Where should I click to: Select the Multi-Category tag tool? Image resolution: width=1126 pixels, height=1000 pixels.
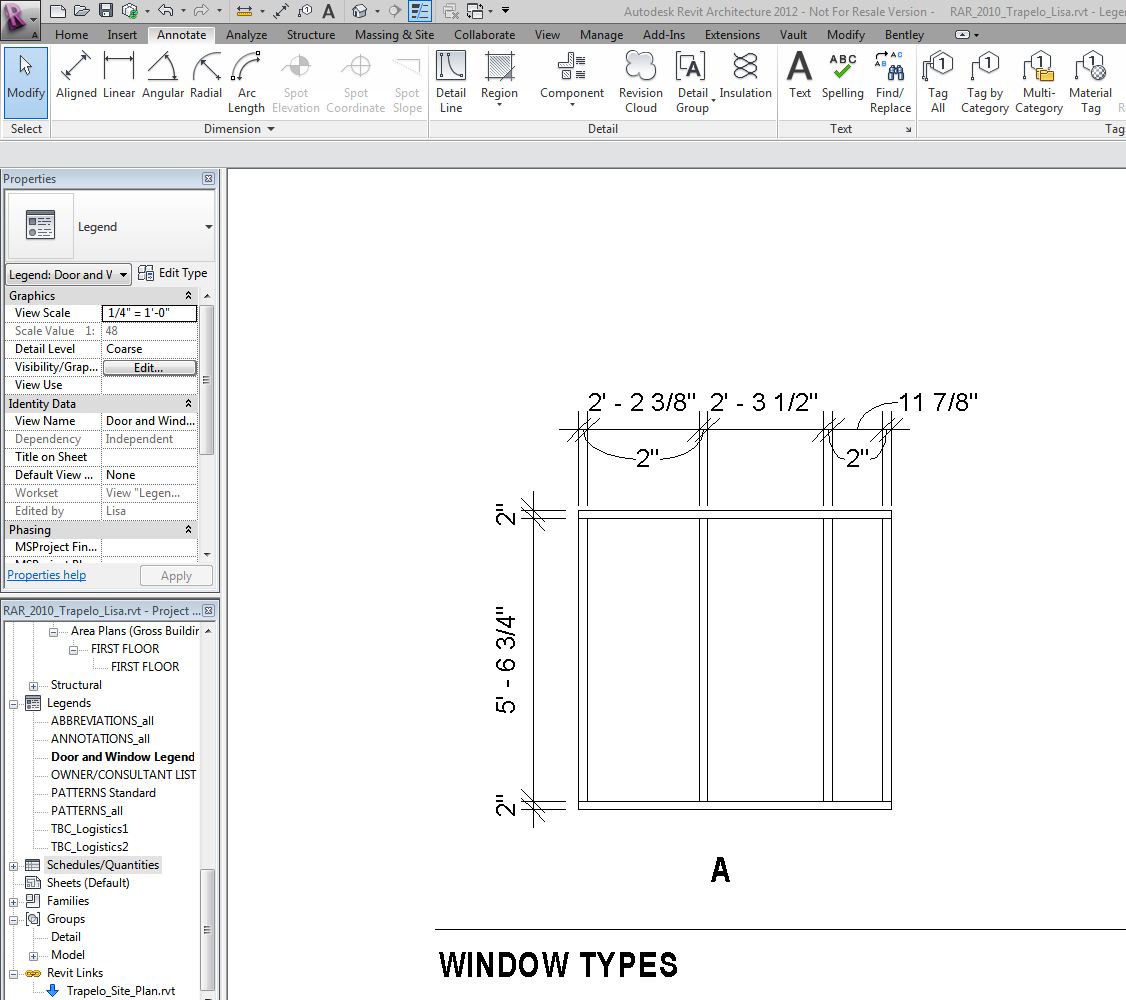(1038, 80)
